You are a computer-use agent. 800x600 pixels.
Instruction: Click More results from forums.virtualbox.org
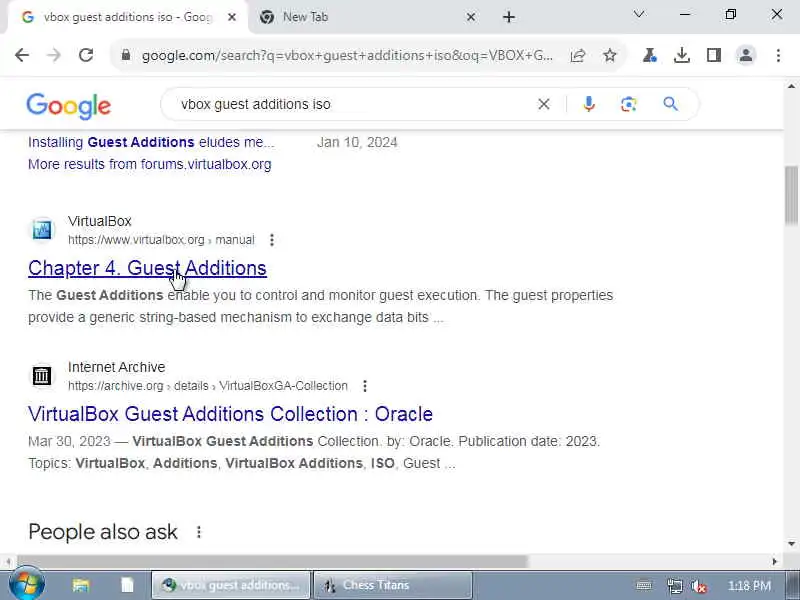click(x=149, y=164)
